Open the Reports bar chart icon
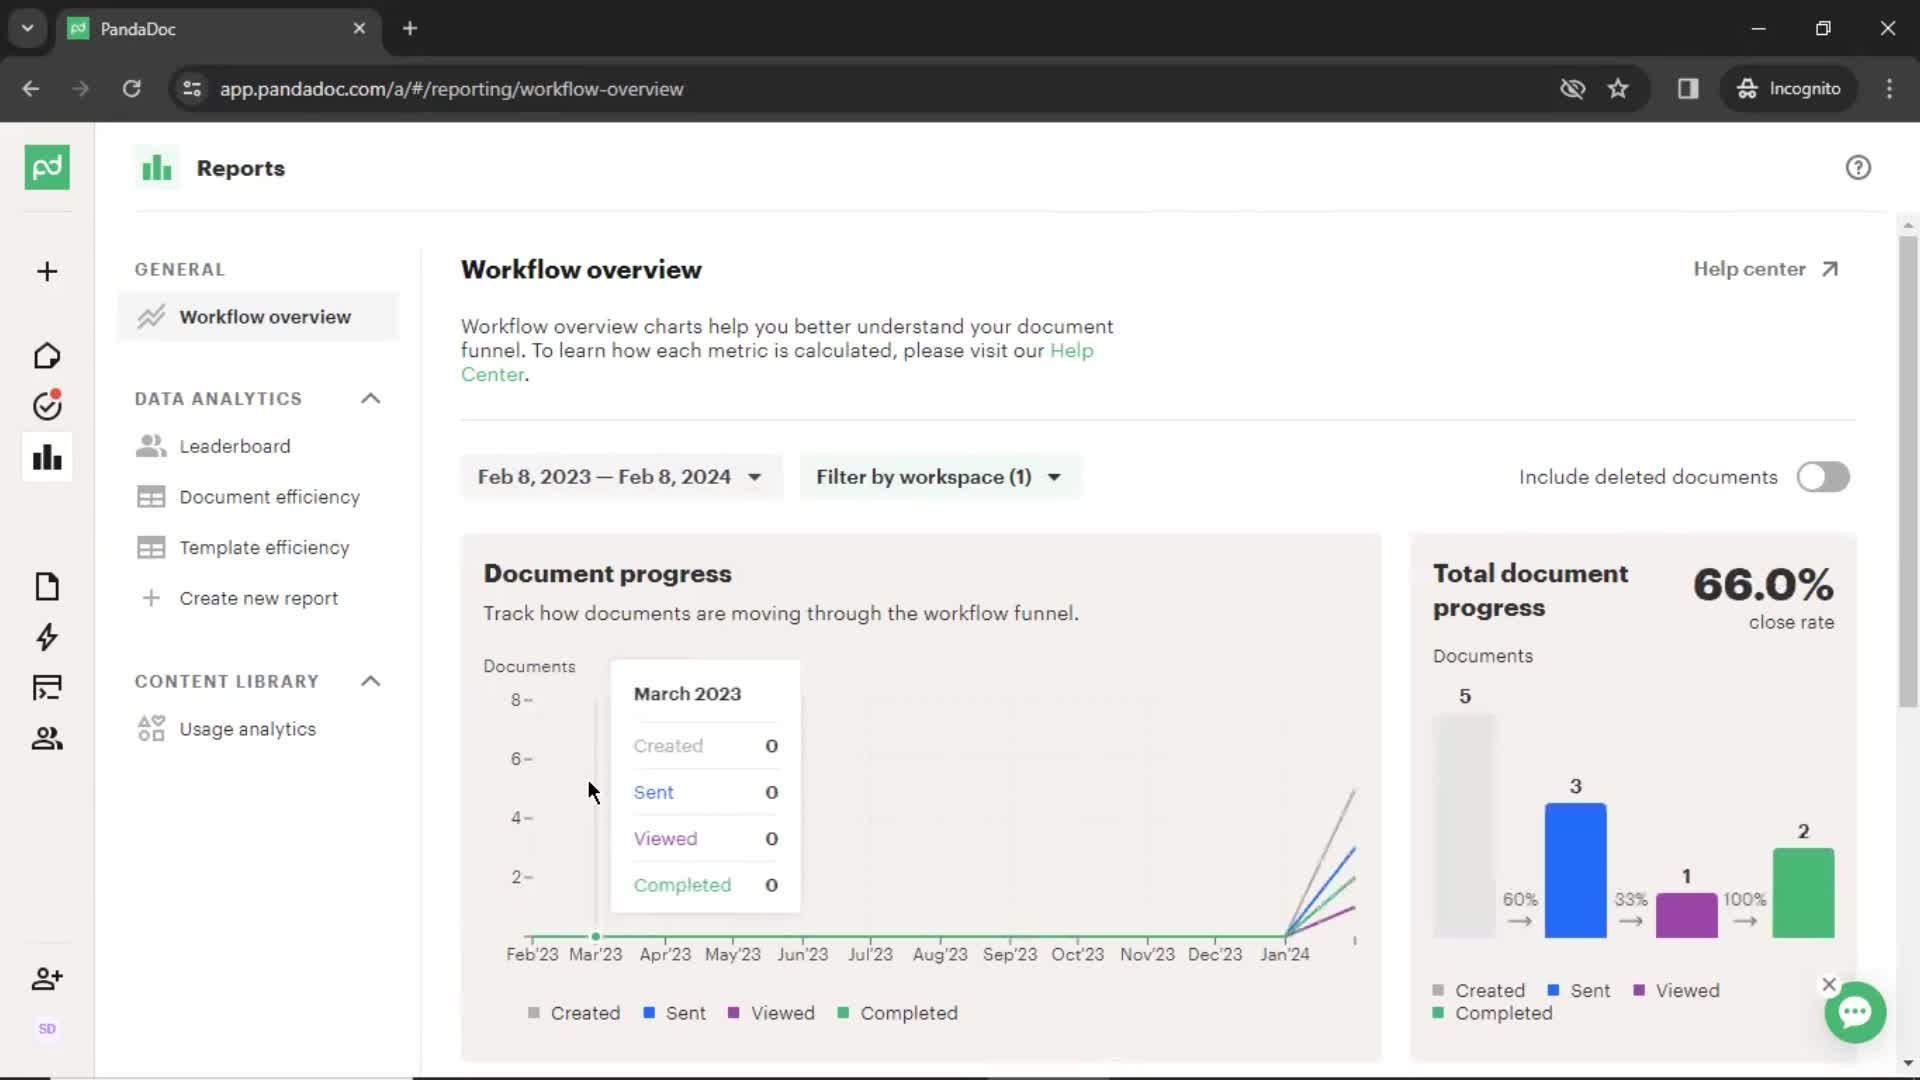Screen dimensions: 1920x1080 (x=47, y=456)
